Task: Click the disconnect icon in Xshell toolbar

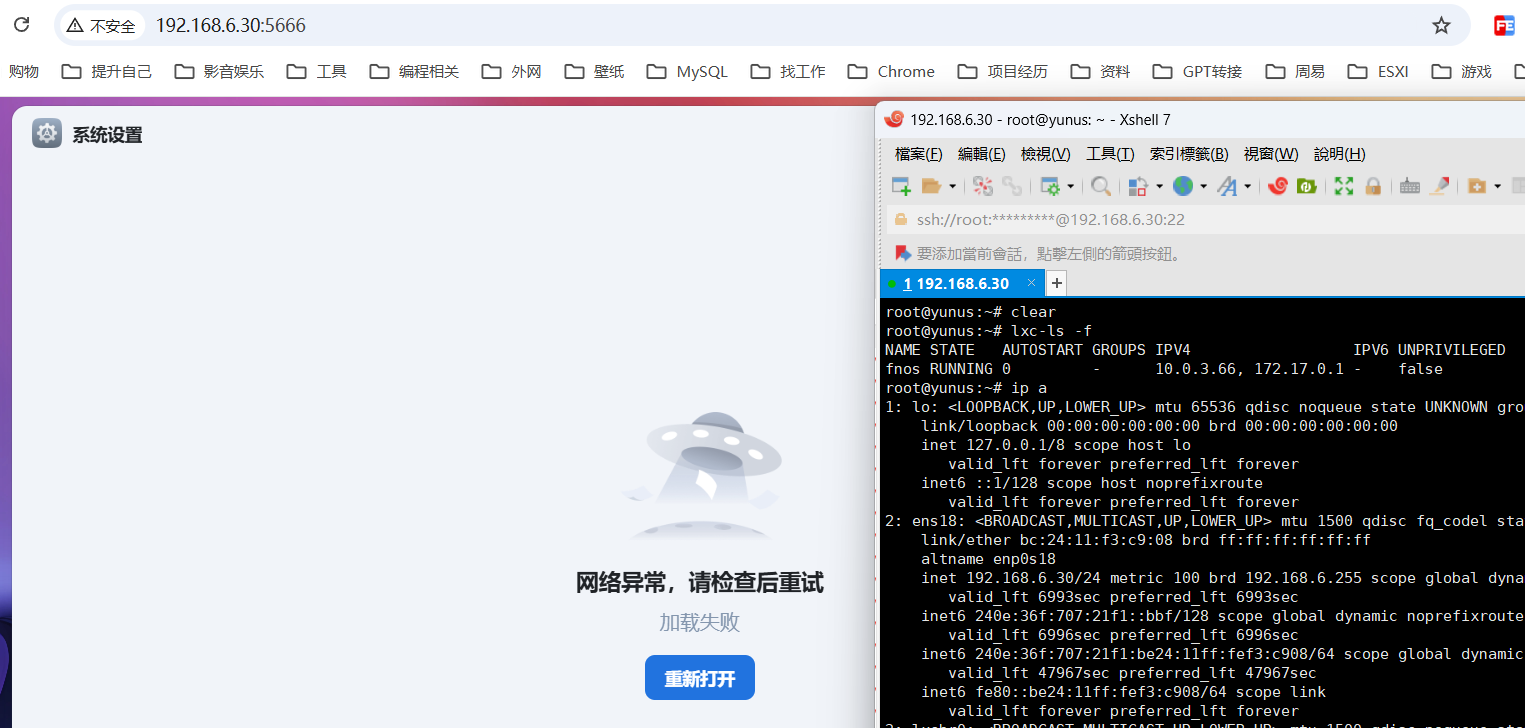Action: [x=983, y=186]
